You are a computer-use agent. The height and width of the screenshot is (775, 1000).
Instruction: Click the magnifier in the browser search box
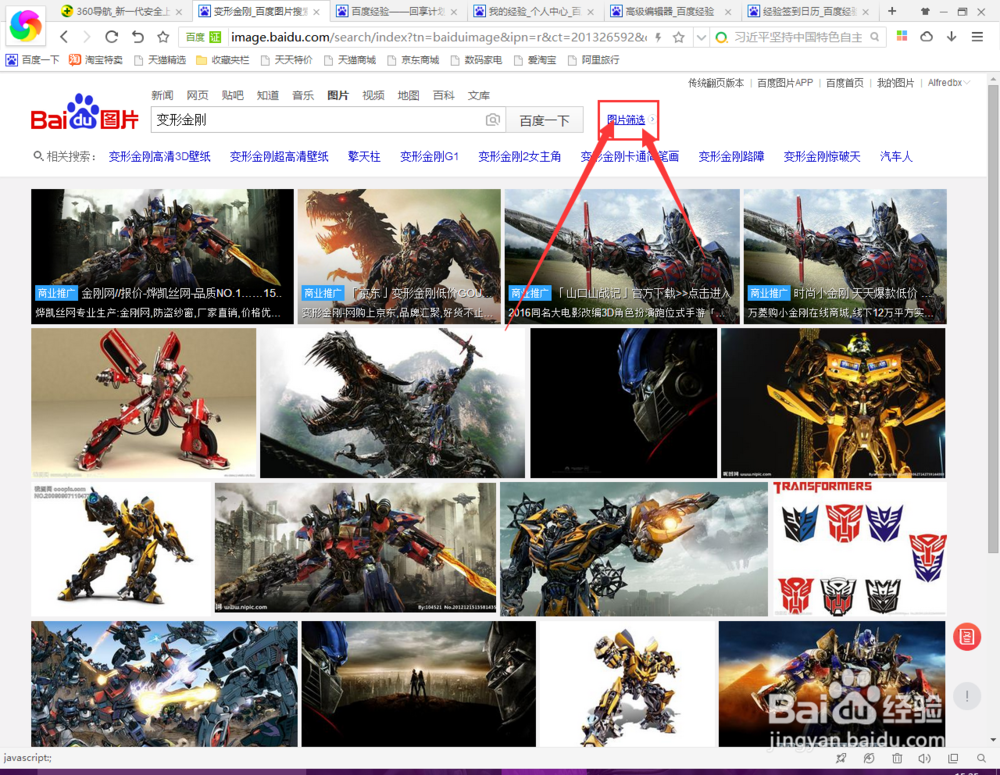pos(875,37)
